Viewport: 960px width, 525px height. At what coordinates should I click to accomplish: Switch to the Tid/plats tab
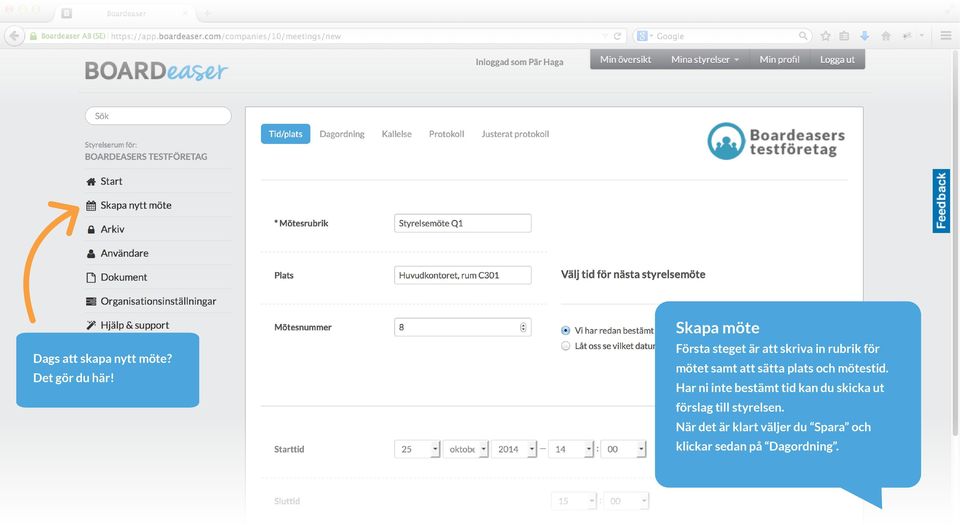[x=285, y=134]
